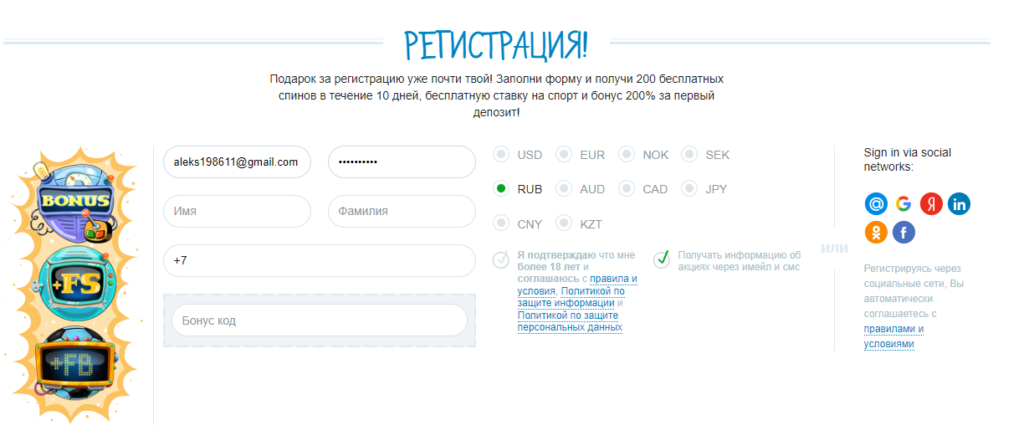Select RUB currency
Image resolution: width=1024 pixels, height=441 pixels.
[x=501, y=189]
